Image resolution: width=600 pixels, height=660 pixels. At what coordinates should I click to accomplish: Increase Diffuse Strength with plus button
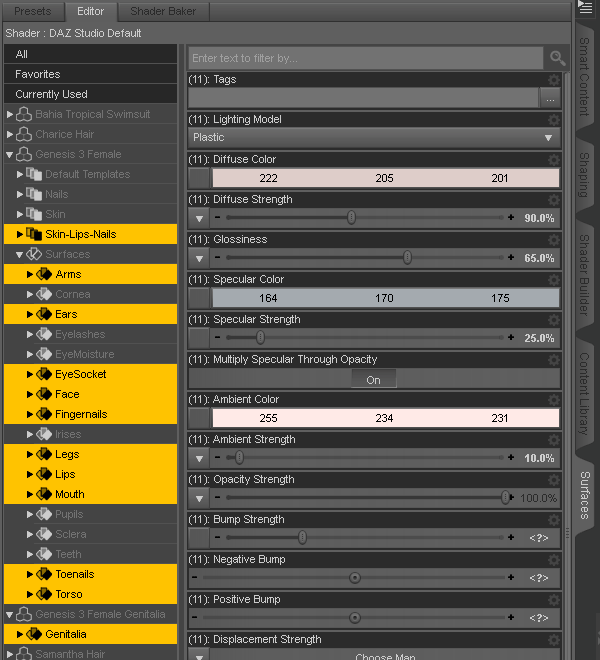point(511,217)
